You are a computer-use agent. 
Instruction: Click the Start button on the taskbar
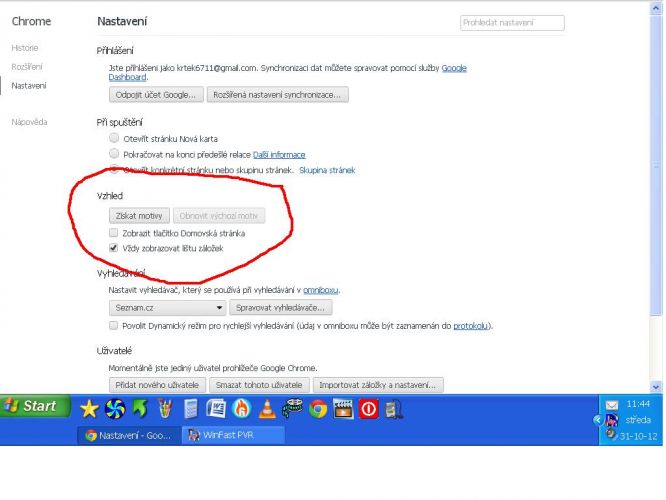click(35, 406)
